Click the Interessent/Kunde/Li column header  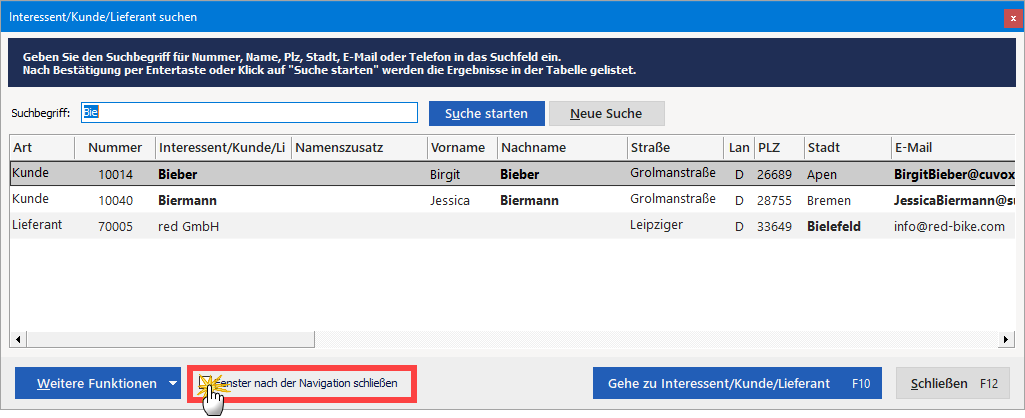[223, 148]
